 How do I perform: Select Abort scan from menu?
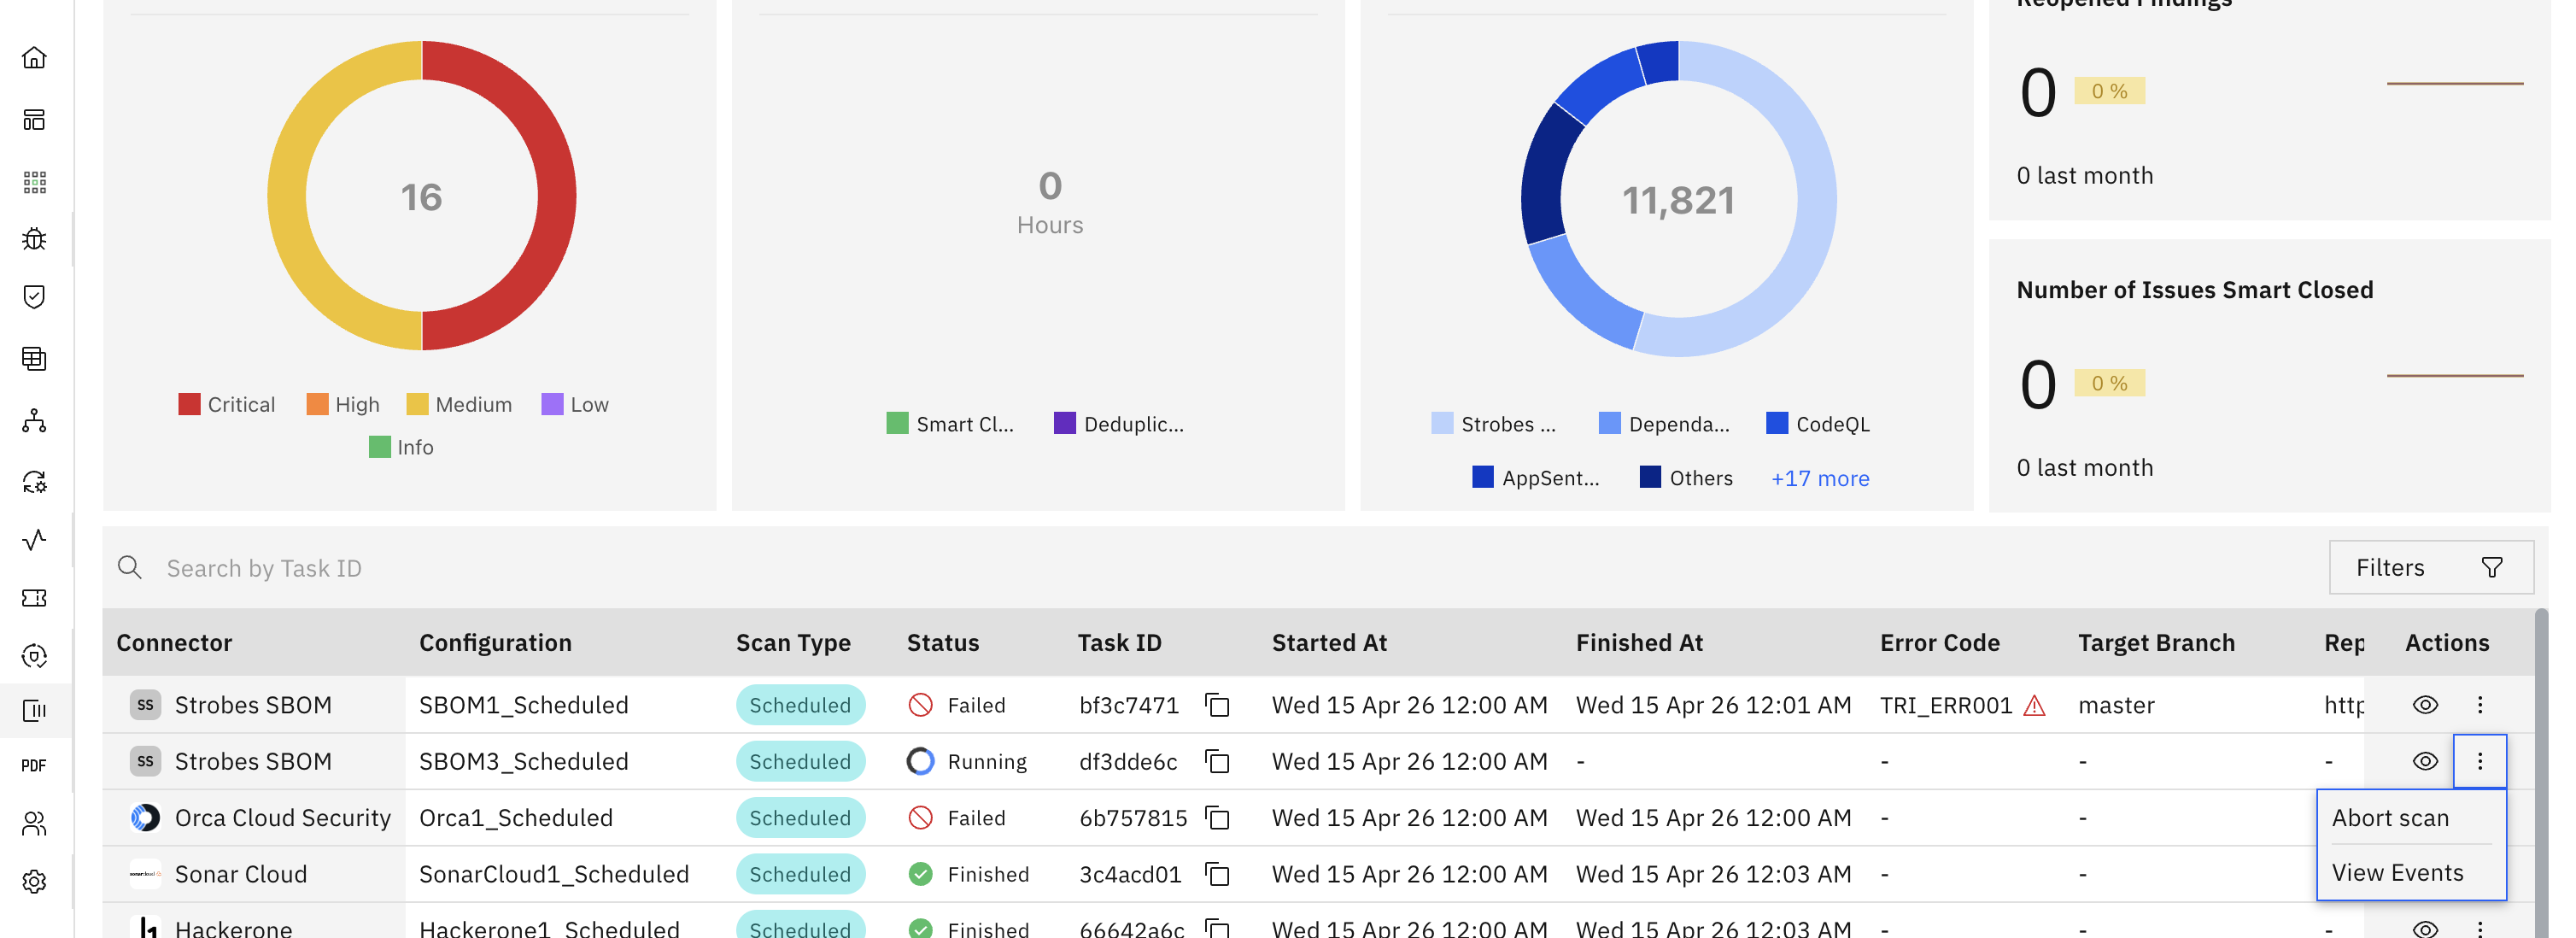2390,818
